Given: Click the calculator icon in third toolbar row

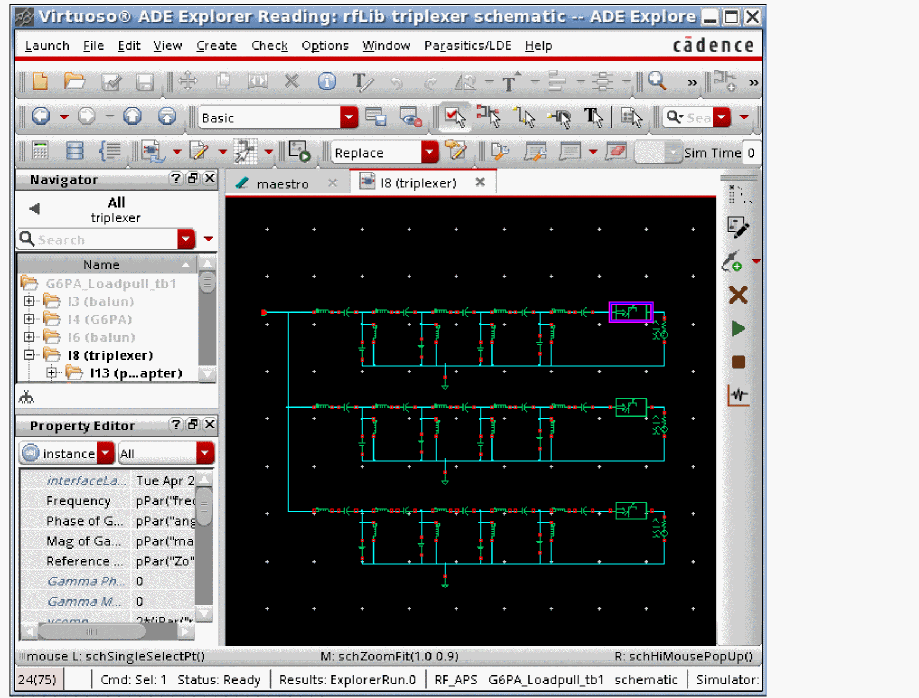Looking at the screenshot, I should (x=40, y=152).
